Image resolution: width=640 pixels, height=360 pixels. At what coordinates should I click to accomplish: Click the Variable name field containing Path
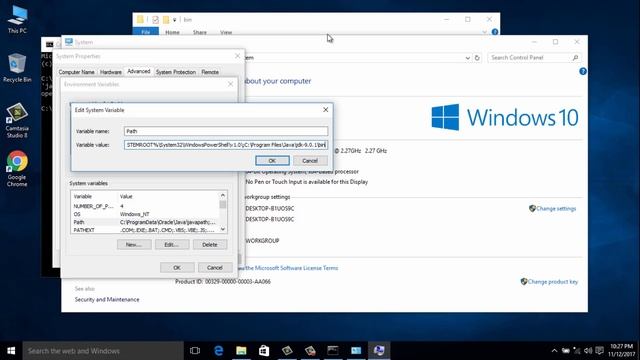click(226, 131)
